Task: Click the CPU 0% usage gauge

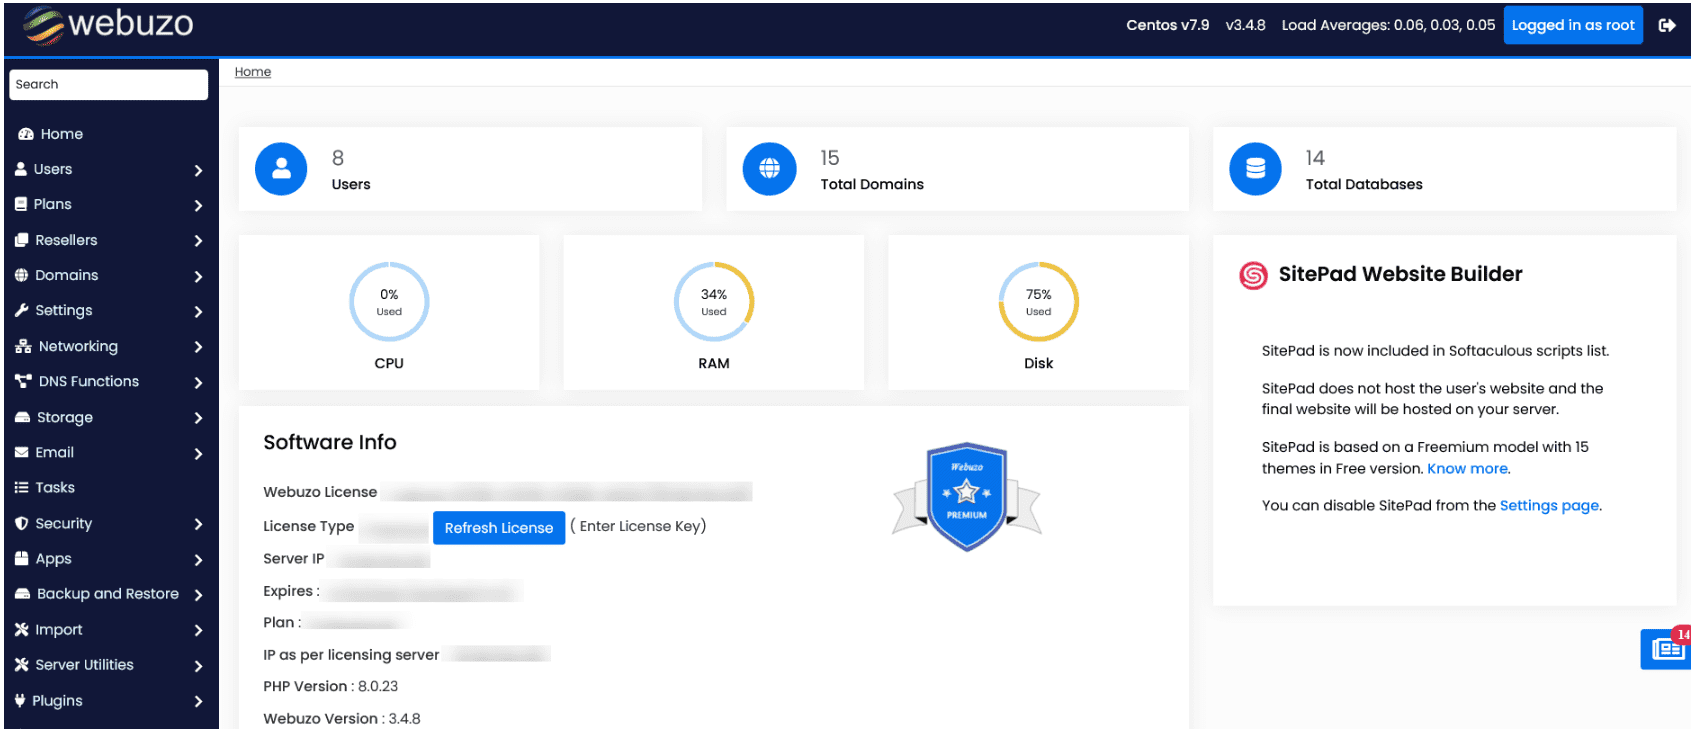Action: point(389,302)
